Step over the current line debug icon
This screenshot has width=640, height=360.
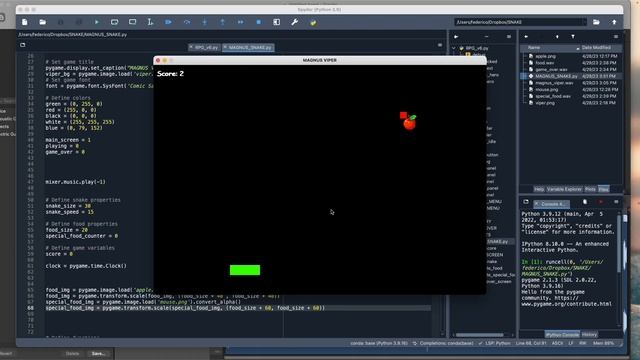pos(187,22)
